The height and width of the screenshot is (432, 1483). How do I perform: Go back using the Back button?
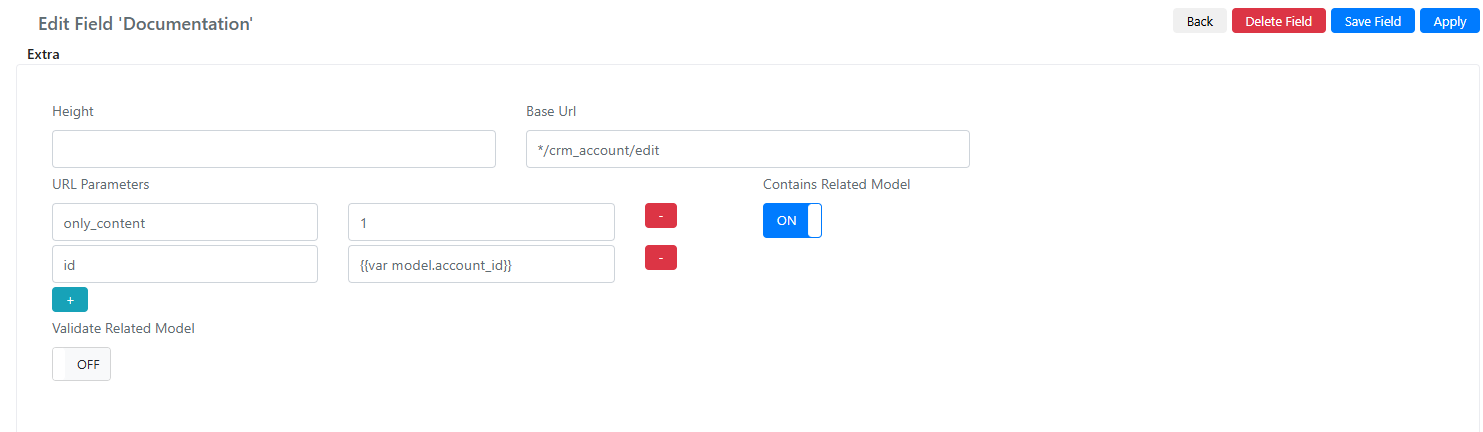[x=1200, y=21]
